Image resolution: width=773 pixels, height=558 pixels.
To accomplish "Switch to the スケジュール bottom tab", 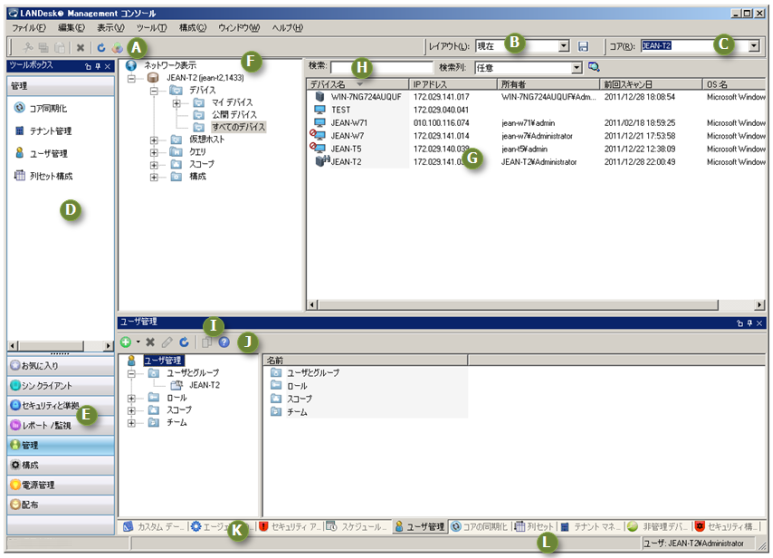I will 357,527.
